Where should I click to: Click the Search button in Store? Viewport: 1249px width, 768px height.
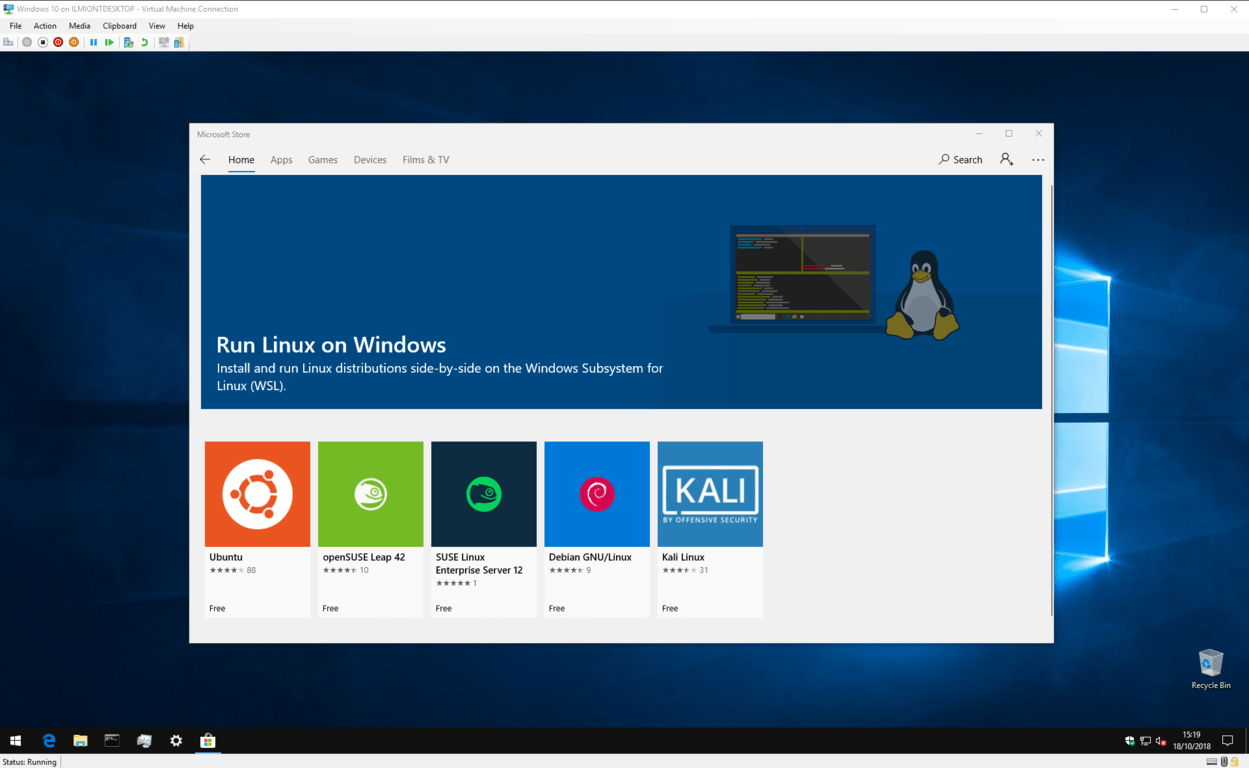point(961,160)
